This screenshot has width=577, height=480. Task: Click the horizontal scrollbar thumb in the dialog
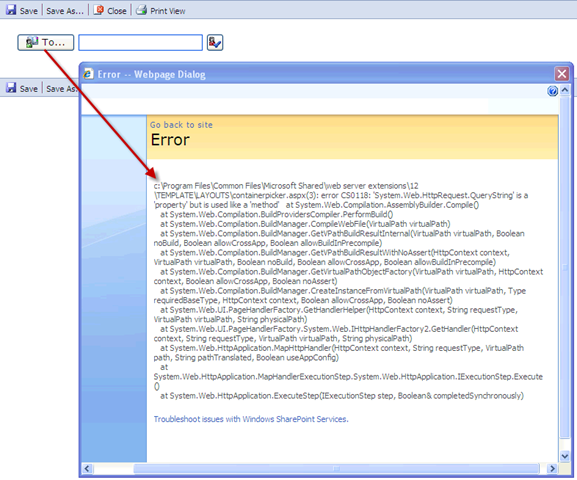click(x=336, y=469)
